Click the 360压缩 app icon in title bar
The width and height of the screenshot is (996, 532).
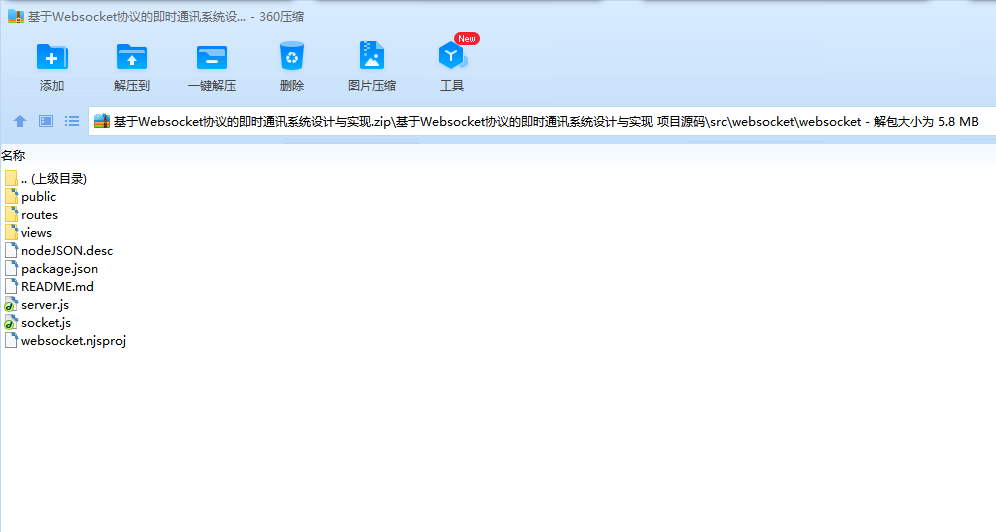tap(15, 17)
